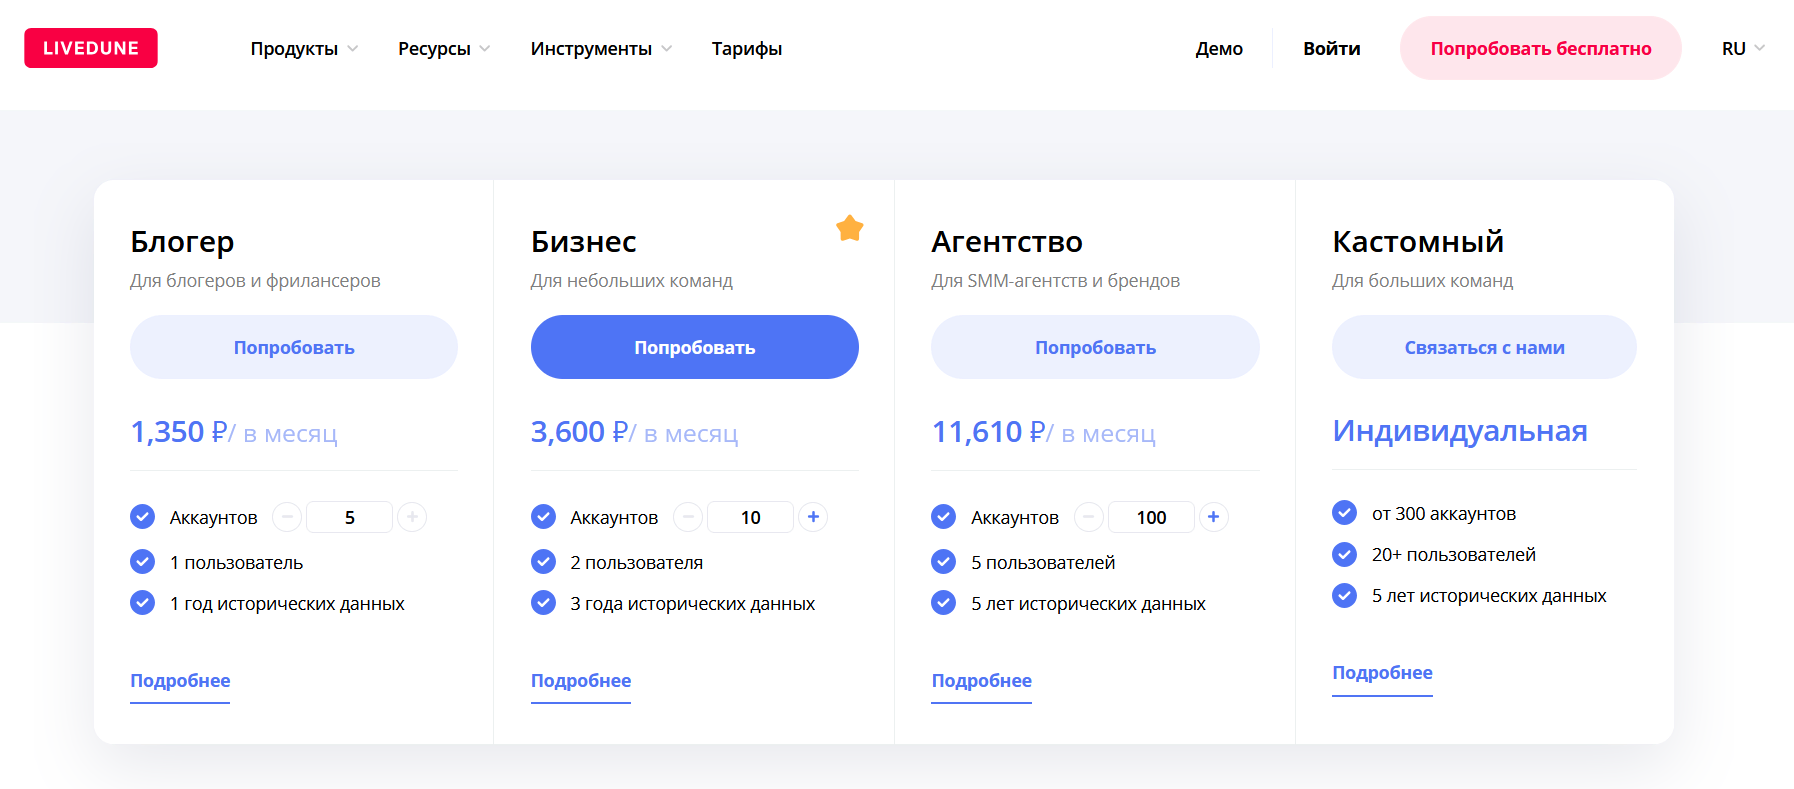1794x789 pixels.
Task: Click the checkmark next to 1 пользователь
Action: [x=143, y=562]
